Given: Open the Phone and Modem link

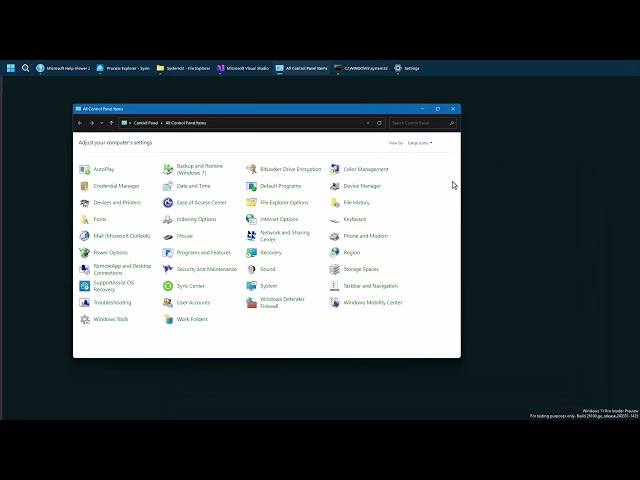Looking at the screenshot, I should coord(366,236).
